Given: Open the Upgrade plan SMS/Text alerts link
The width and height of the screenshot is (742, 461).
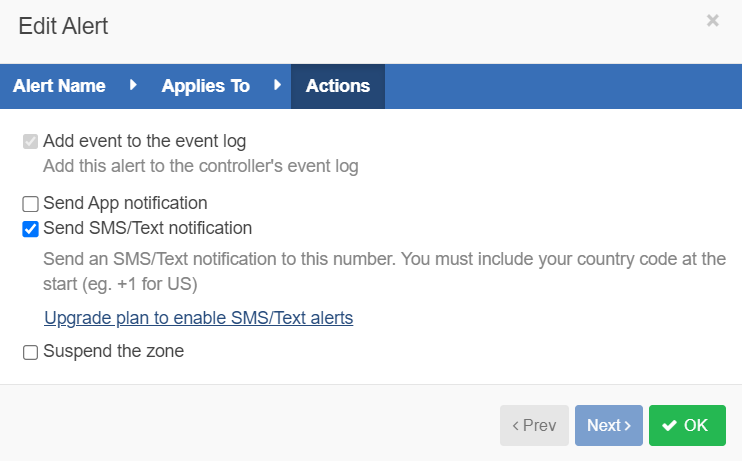Looking at the screenshot, I should pyautogui.click(x=198, y=318).
